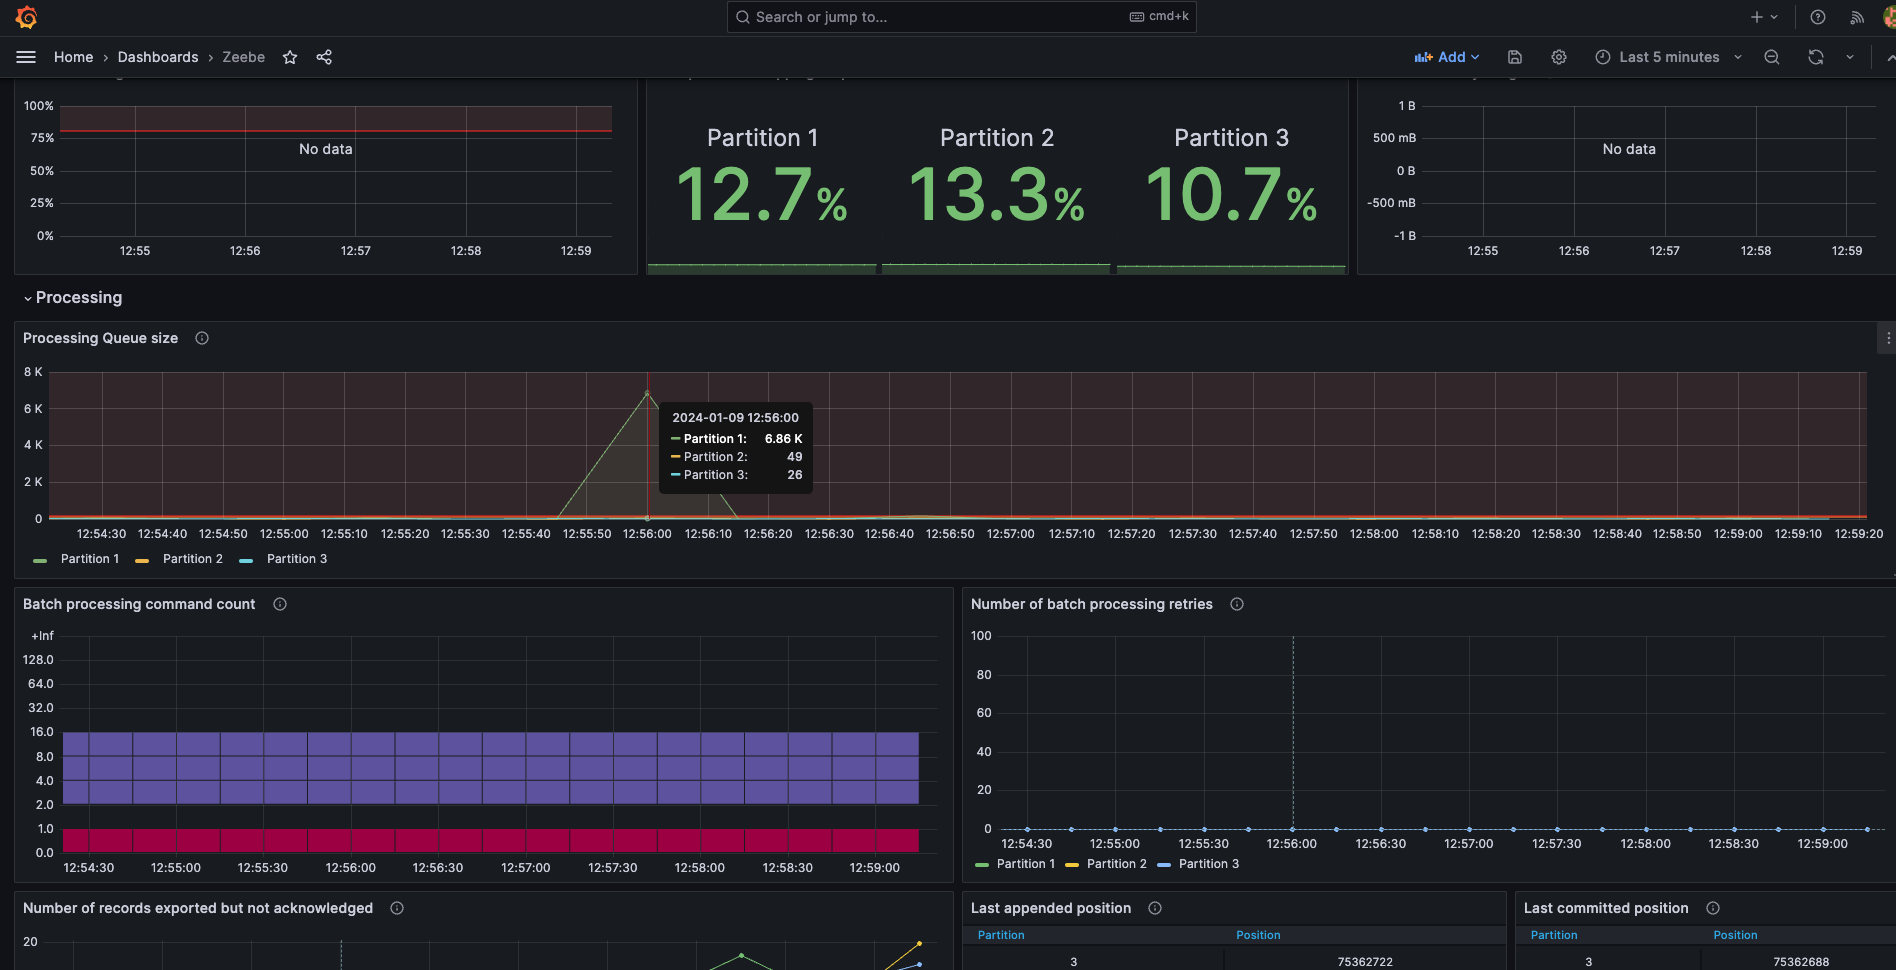Image resolution: width=1896 pixels, height=970 pixels.
Task: Toggle Partition 2 in Queue size legend
Action: (192, 559)
